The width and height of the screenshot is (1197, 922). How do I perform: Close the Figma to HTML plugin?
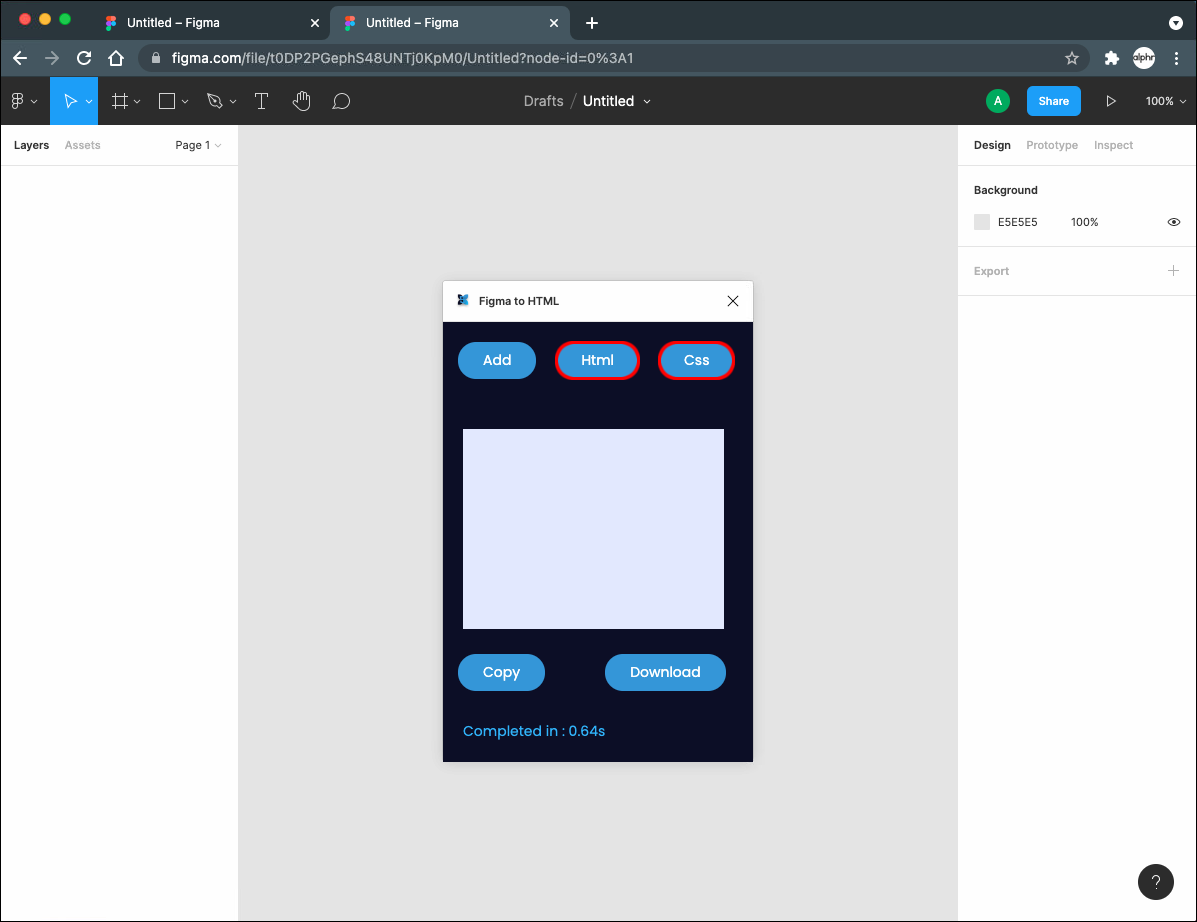(733, 301)
